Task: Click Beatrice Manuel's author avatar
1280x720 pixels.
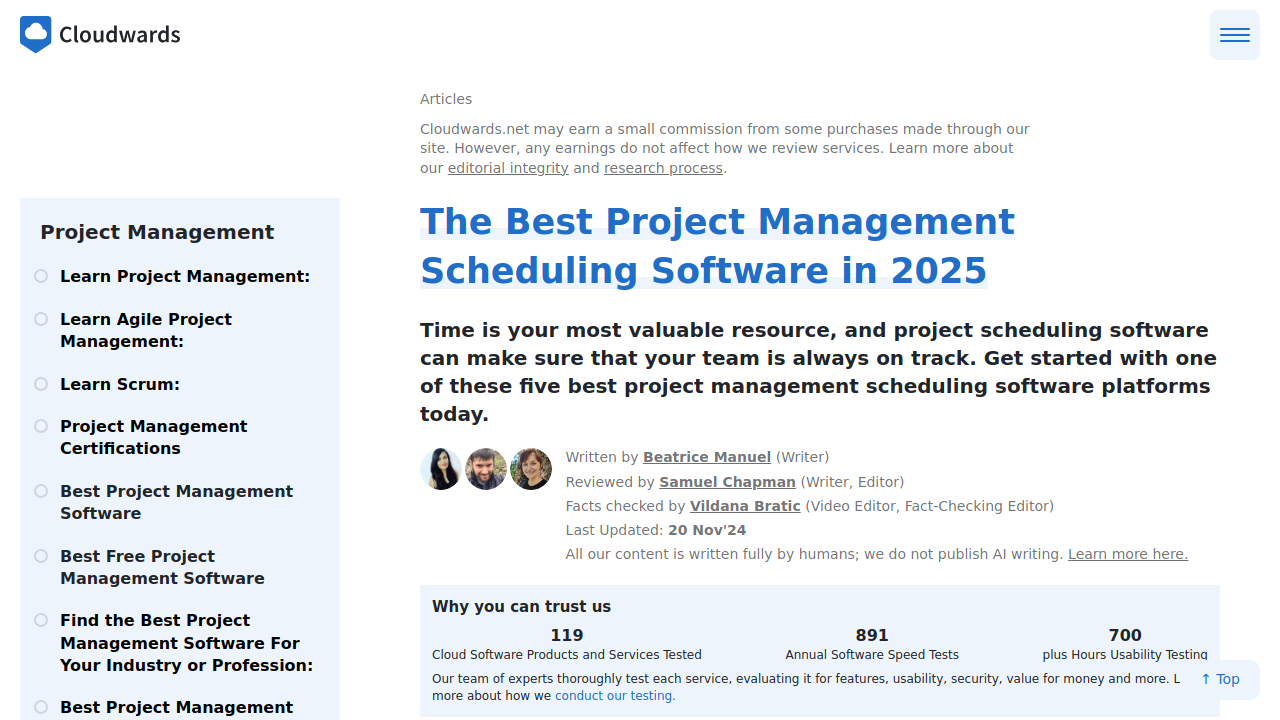Action: click(441, 469)
